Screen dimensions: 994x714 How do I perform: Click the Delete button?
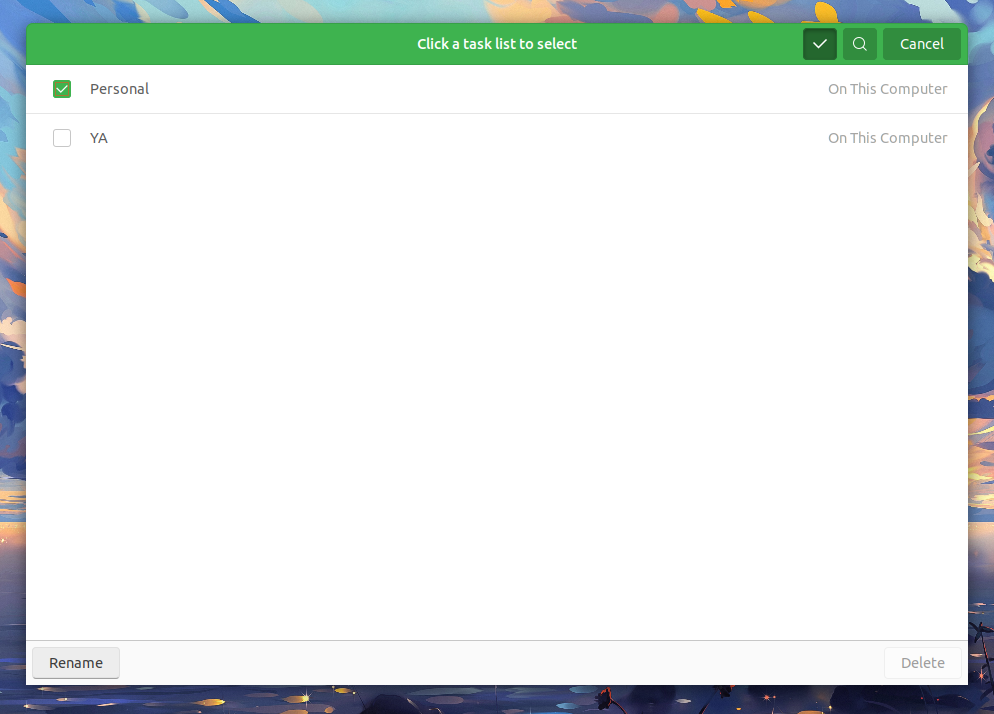coord(923,663)
